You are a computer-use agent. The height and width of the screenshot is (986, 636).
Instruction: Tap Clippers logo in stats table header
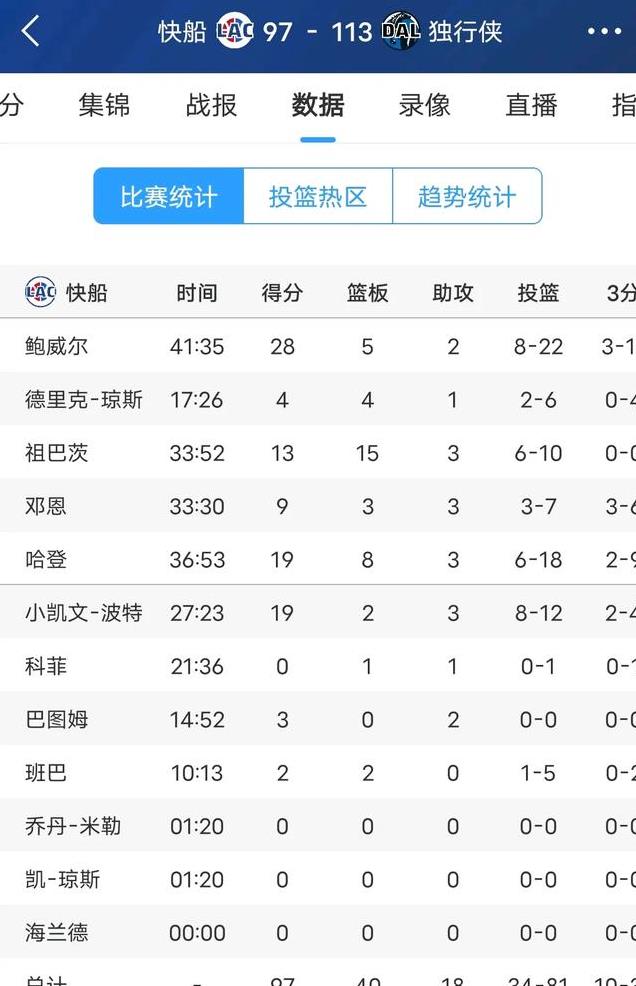coord(40,292)
